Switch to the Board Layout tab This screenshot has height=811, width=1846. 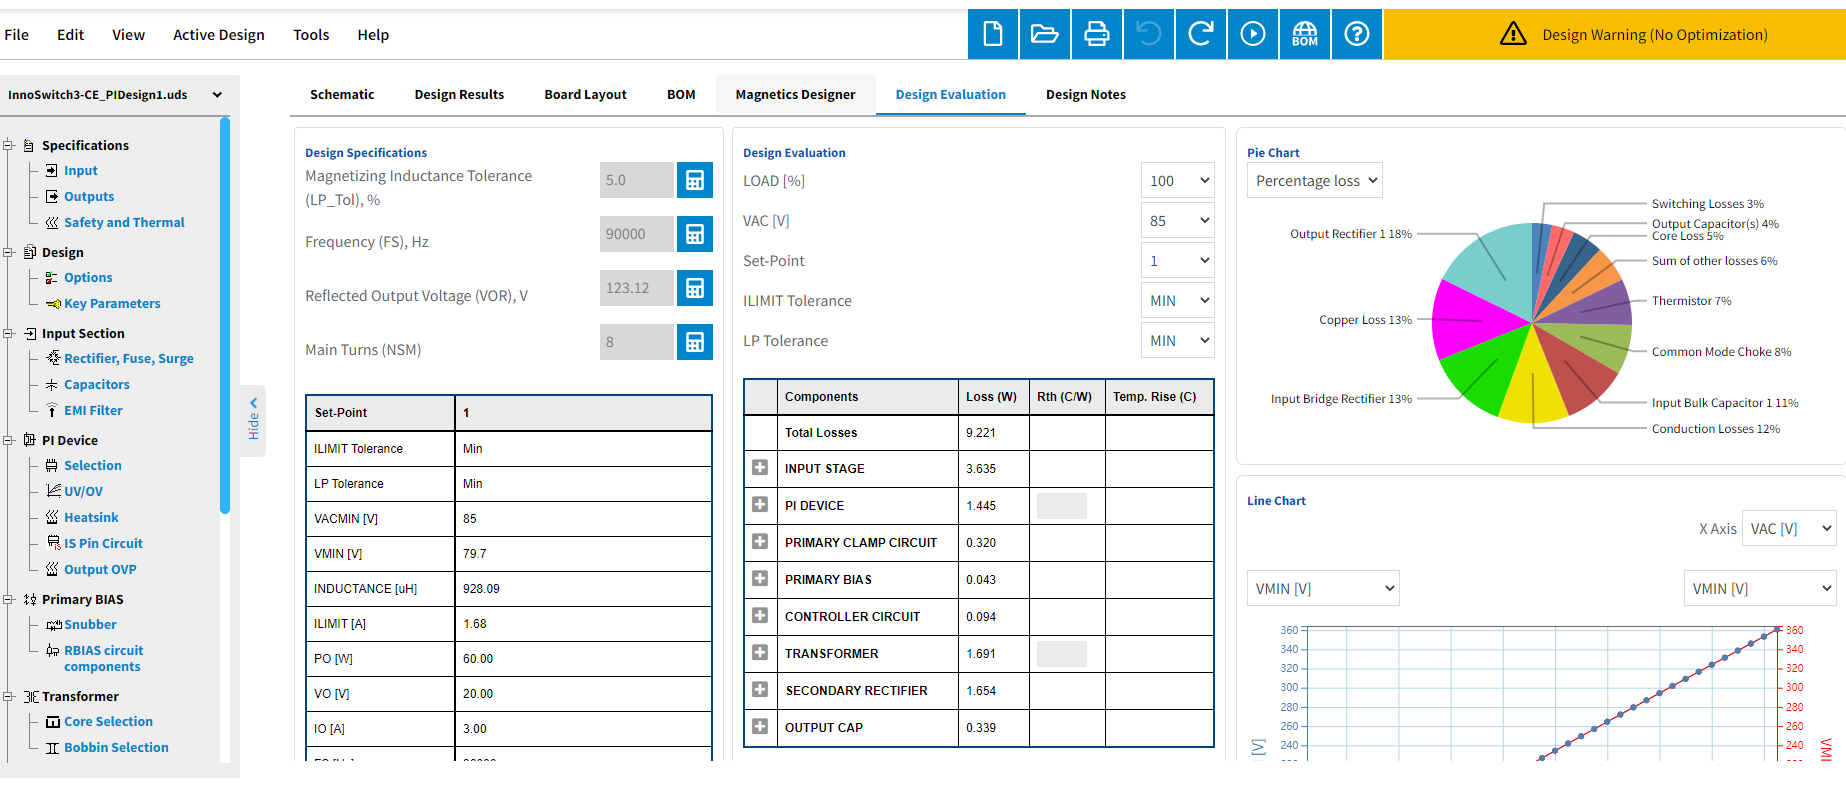[585, 94]
